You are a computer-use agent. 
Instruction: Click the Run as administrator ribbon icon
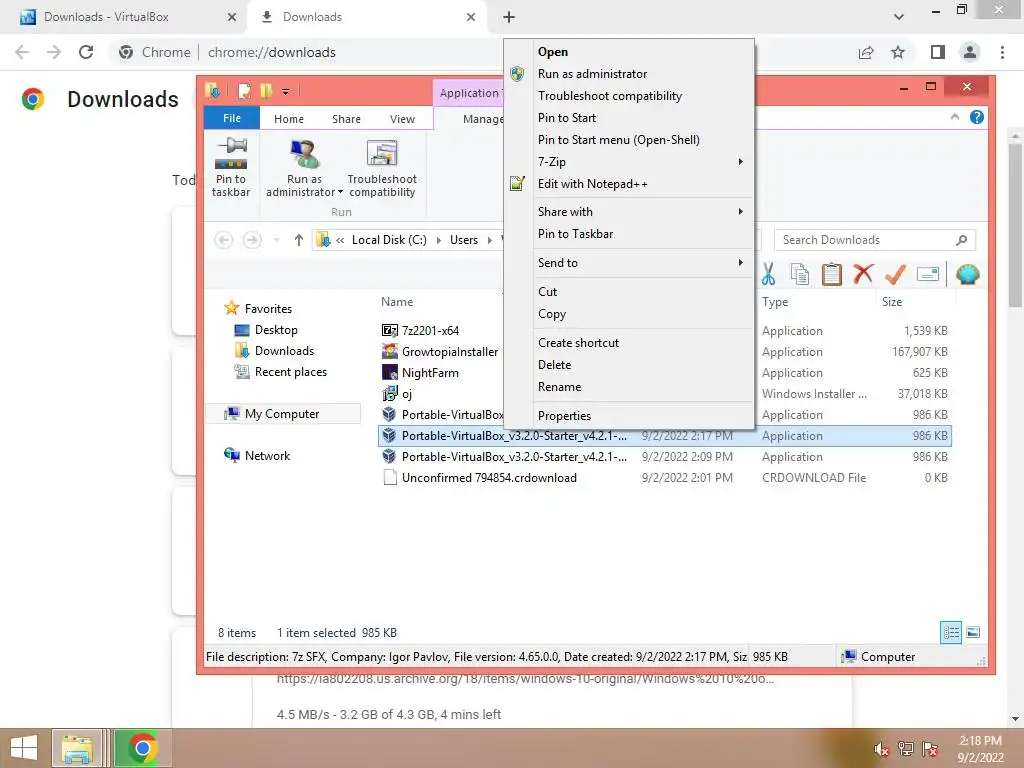[x=304, y=154]
